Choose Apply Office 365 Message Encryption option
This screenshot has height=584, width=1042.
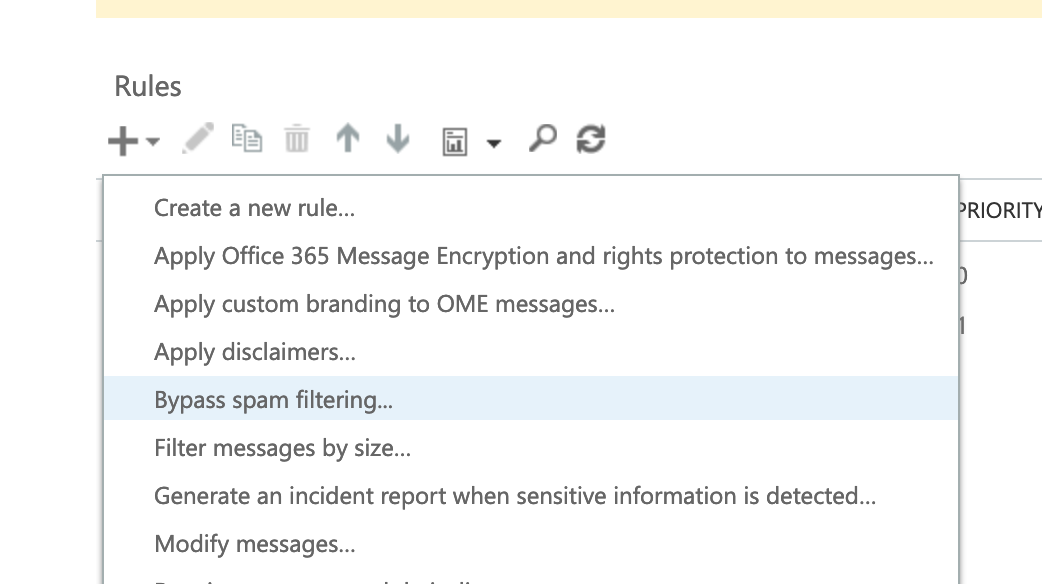[543, 255]
